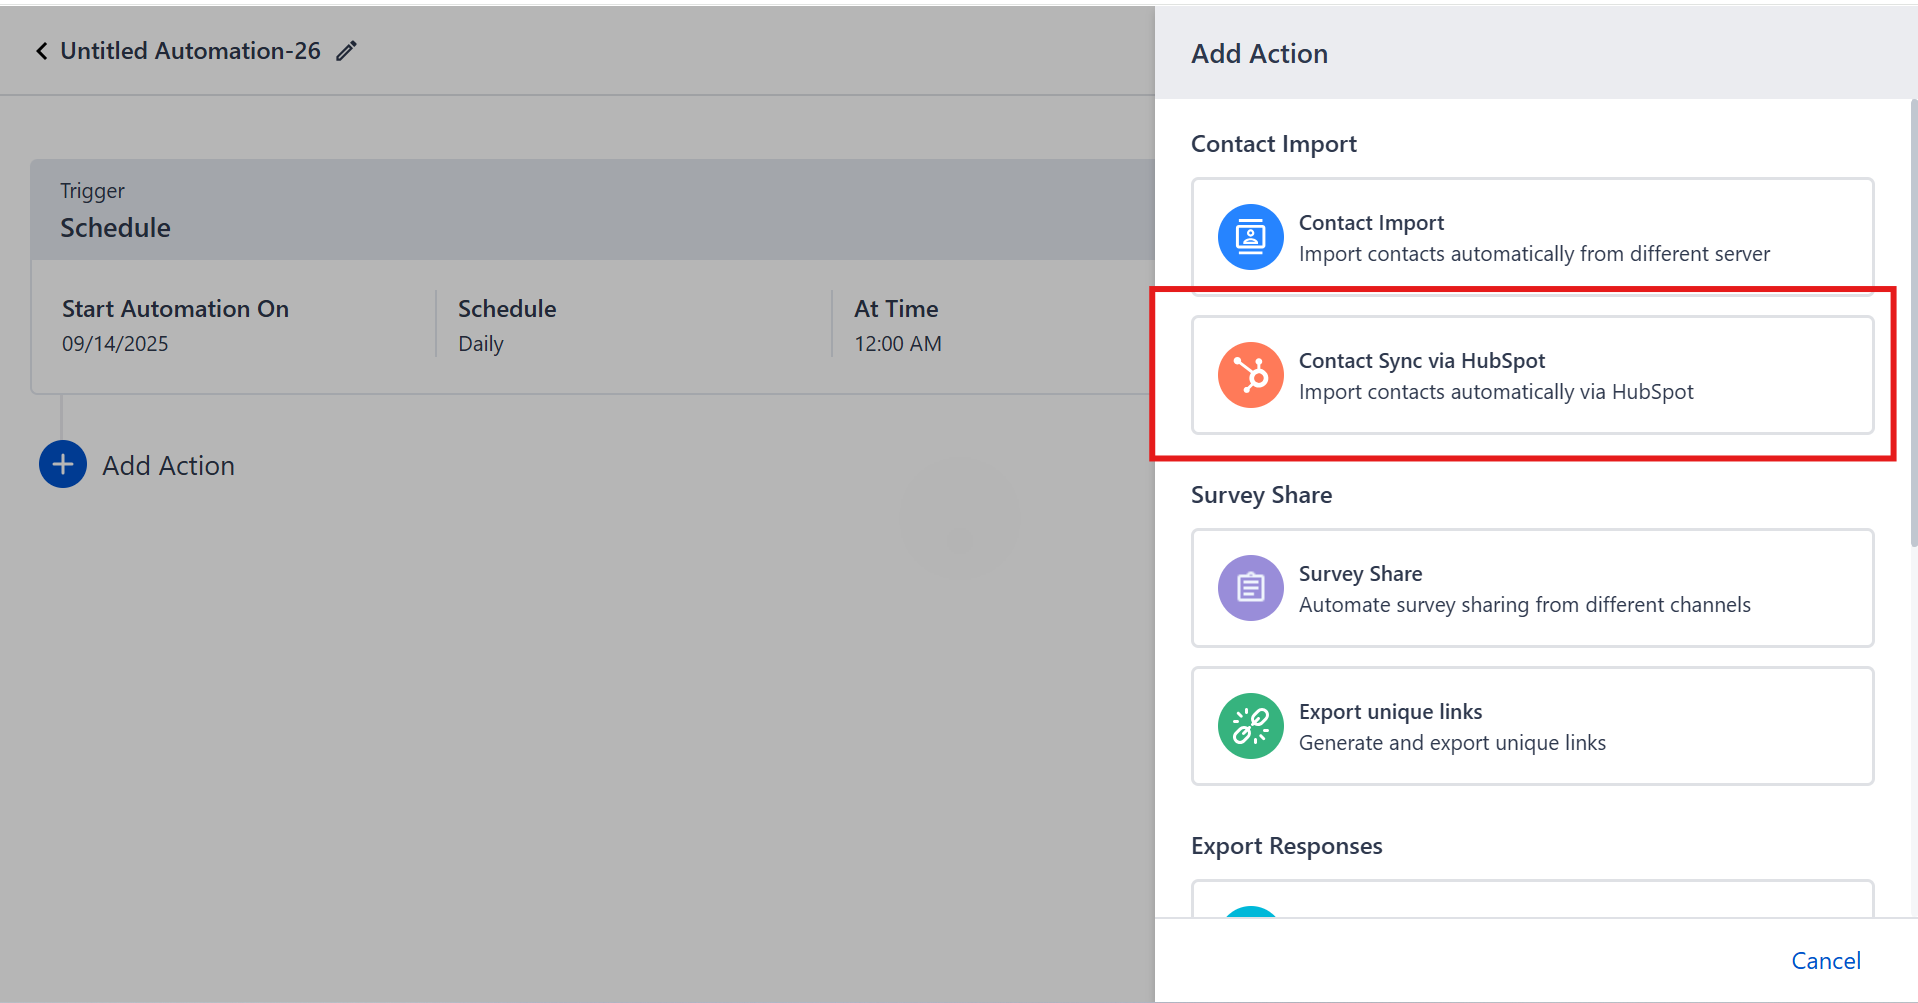1918x1003 pixels.
Task: Click the back chevron beside Untitled Automation-26
Action: pyautogui.click(x=42, y=51)
